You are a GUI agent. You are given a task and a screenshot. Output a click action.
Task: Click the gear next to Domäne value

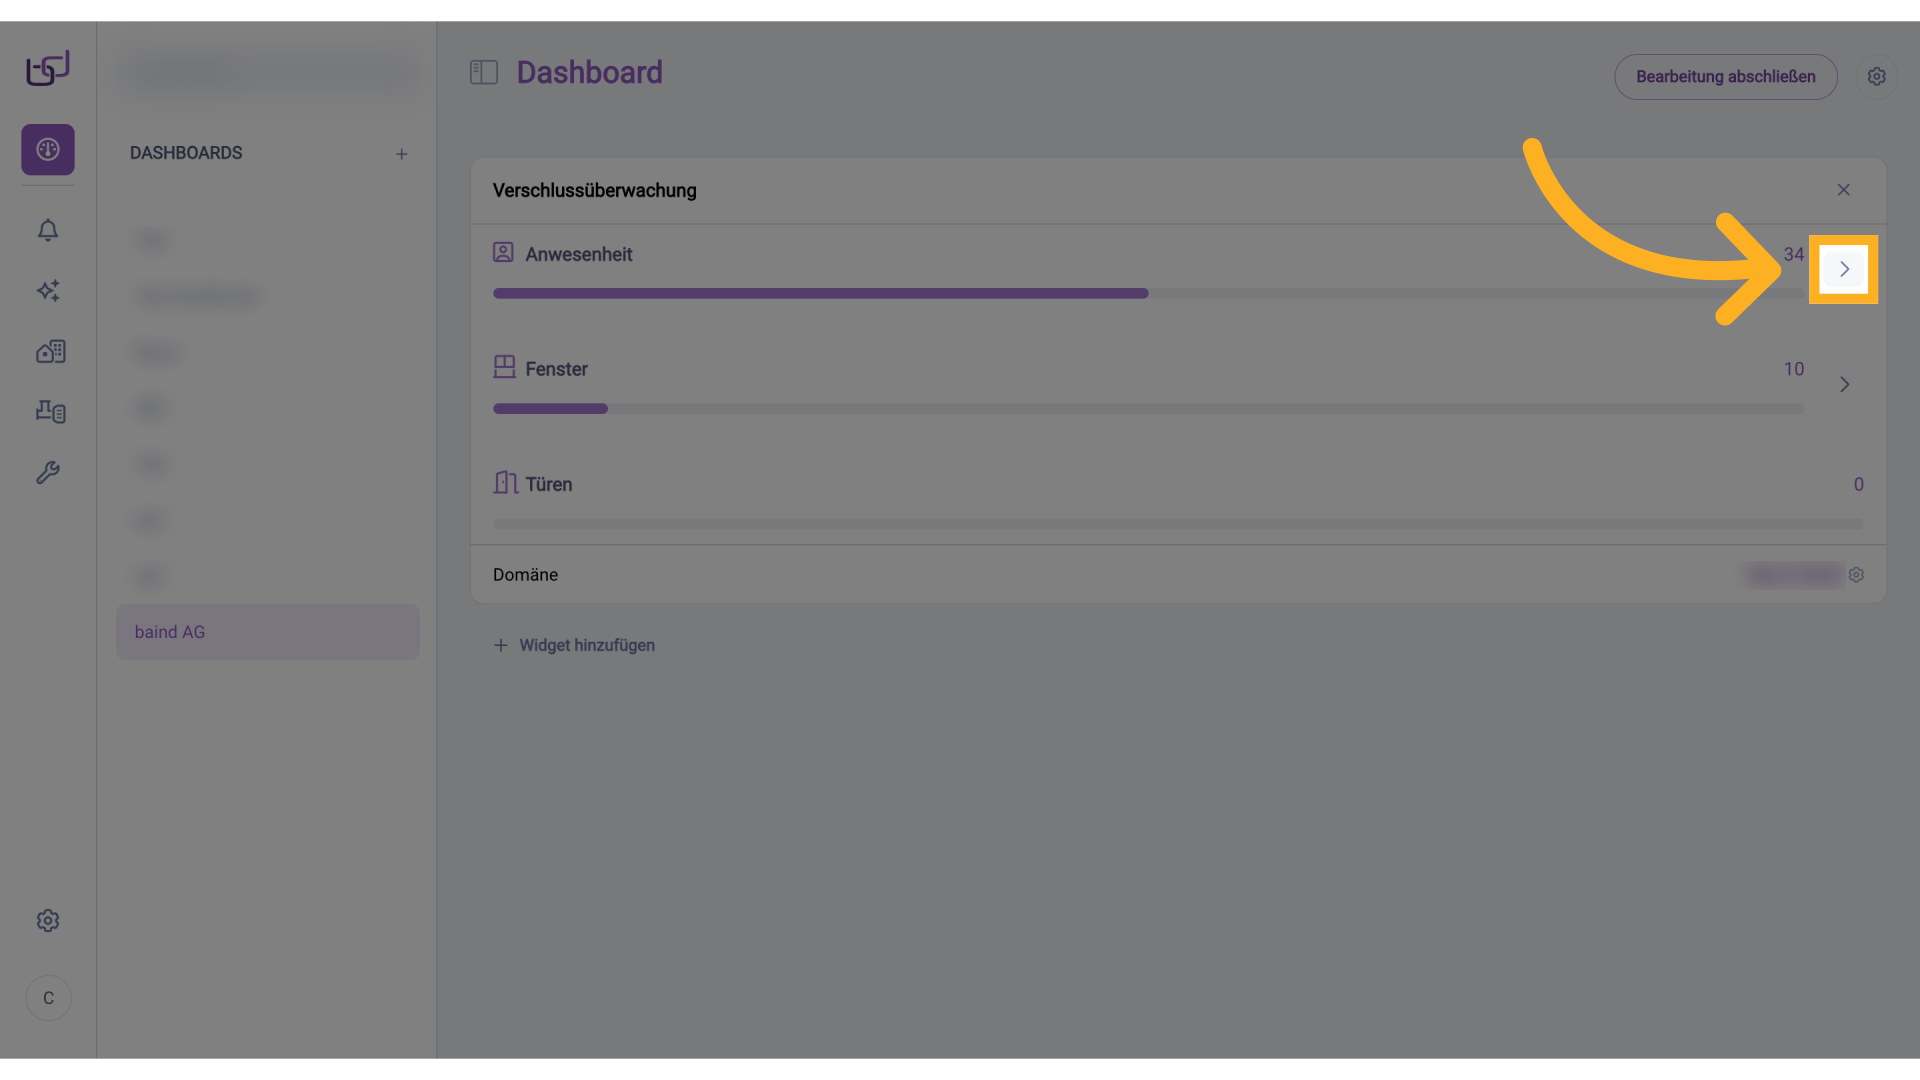click(x=1857, y=575)
